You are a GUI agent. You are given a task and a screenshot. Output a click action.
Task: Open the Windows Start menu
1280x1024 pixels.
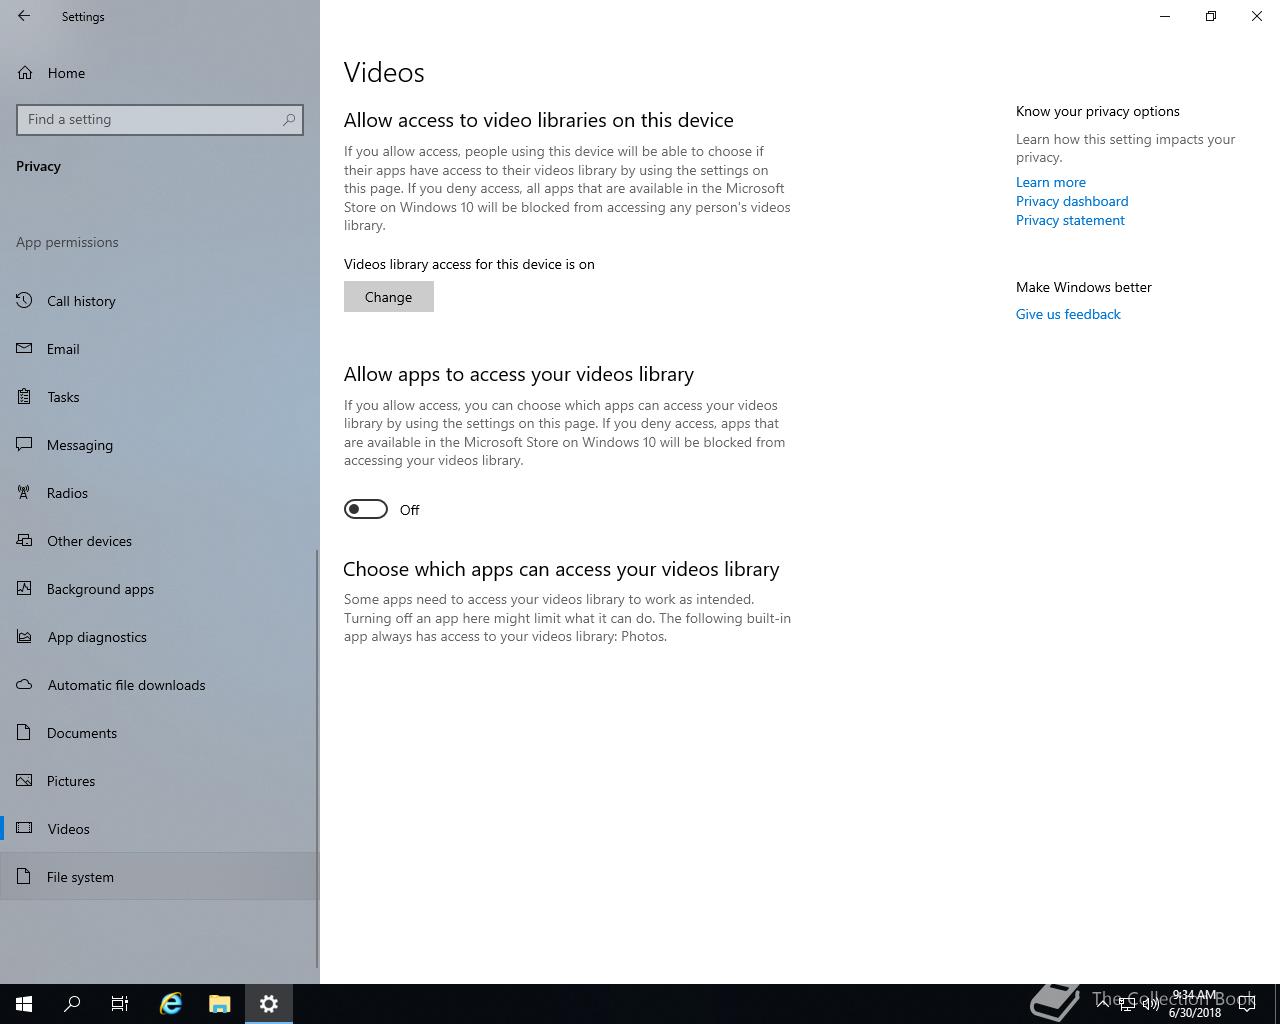pyautogui.click(x=24, y=1004)
